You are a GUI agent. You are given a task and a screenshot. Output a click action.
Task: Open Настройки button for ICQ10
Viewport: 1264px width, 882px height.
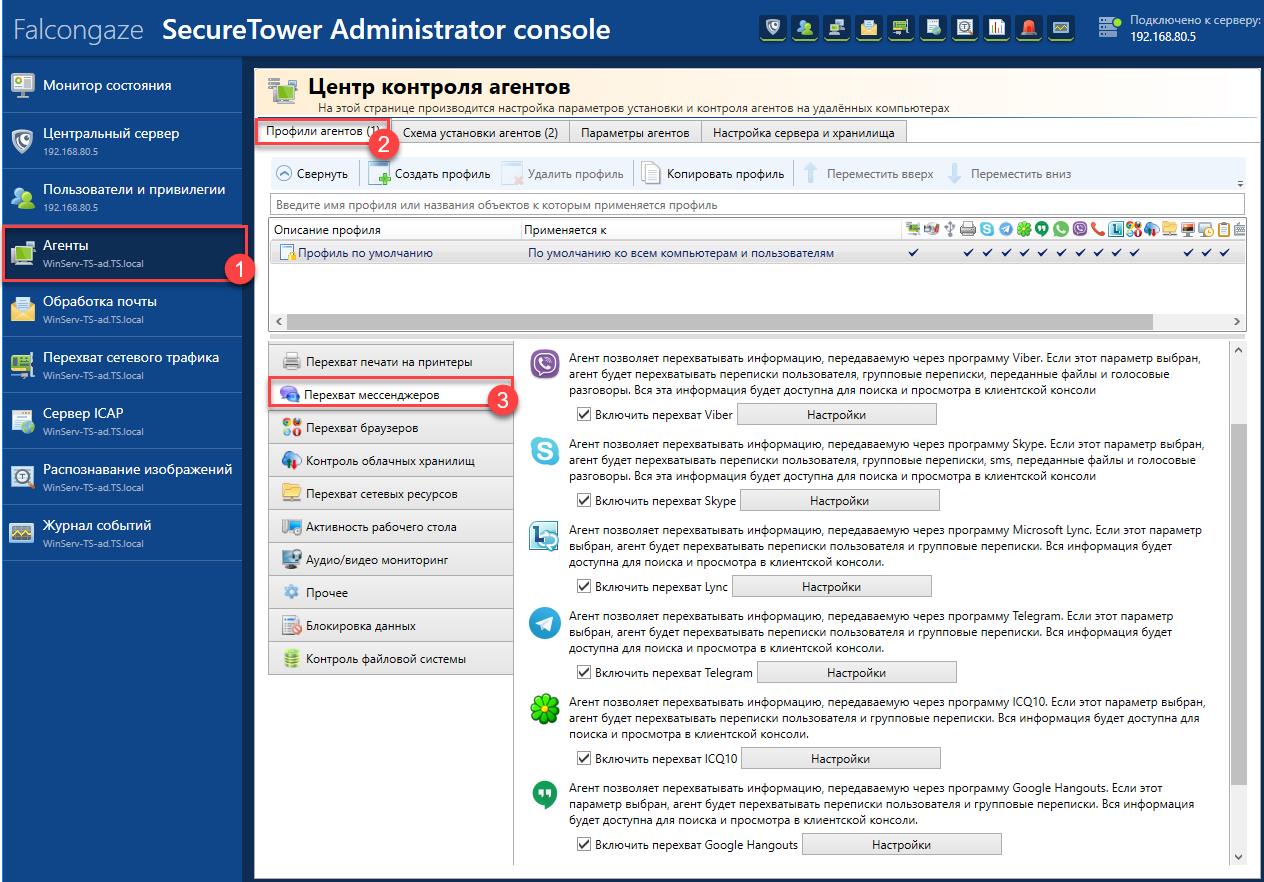pyautogui.click(x=840, y=759)
